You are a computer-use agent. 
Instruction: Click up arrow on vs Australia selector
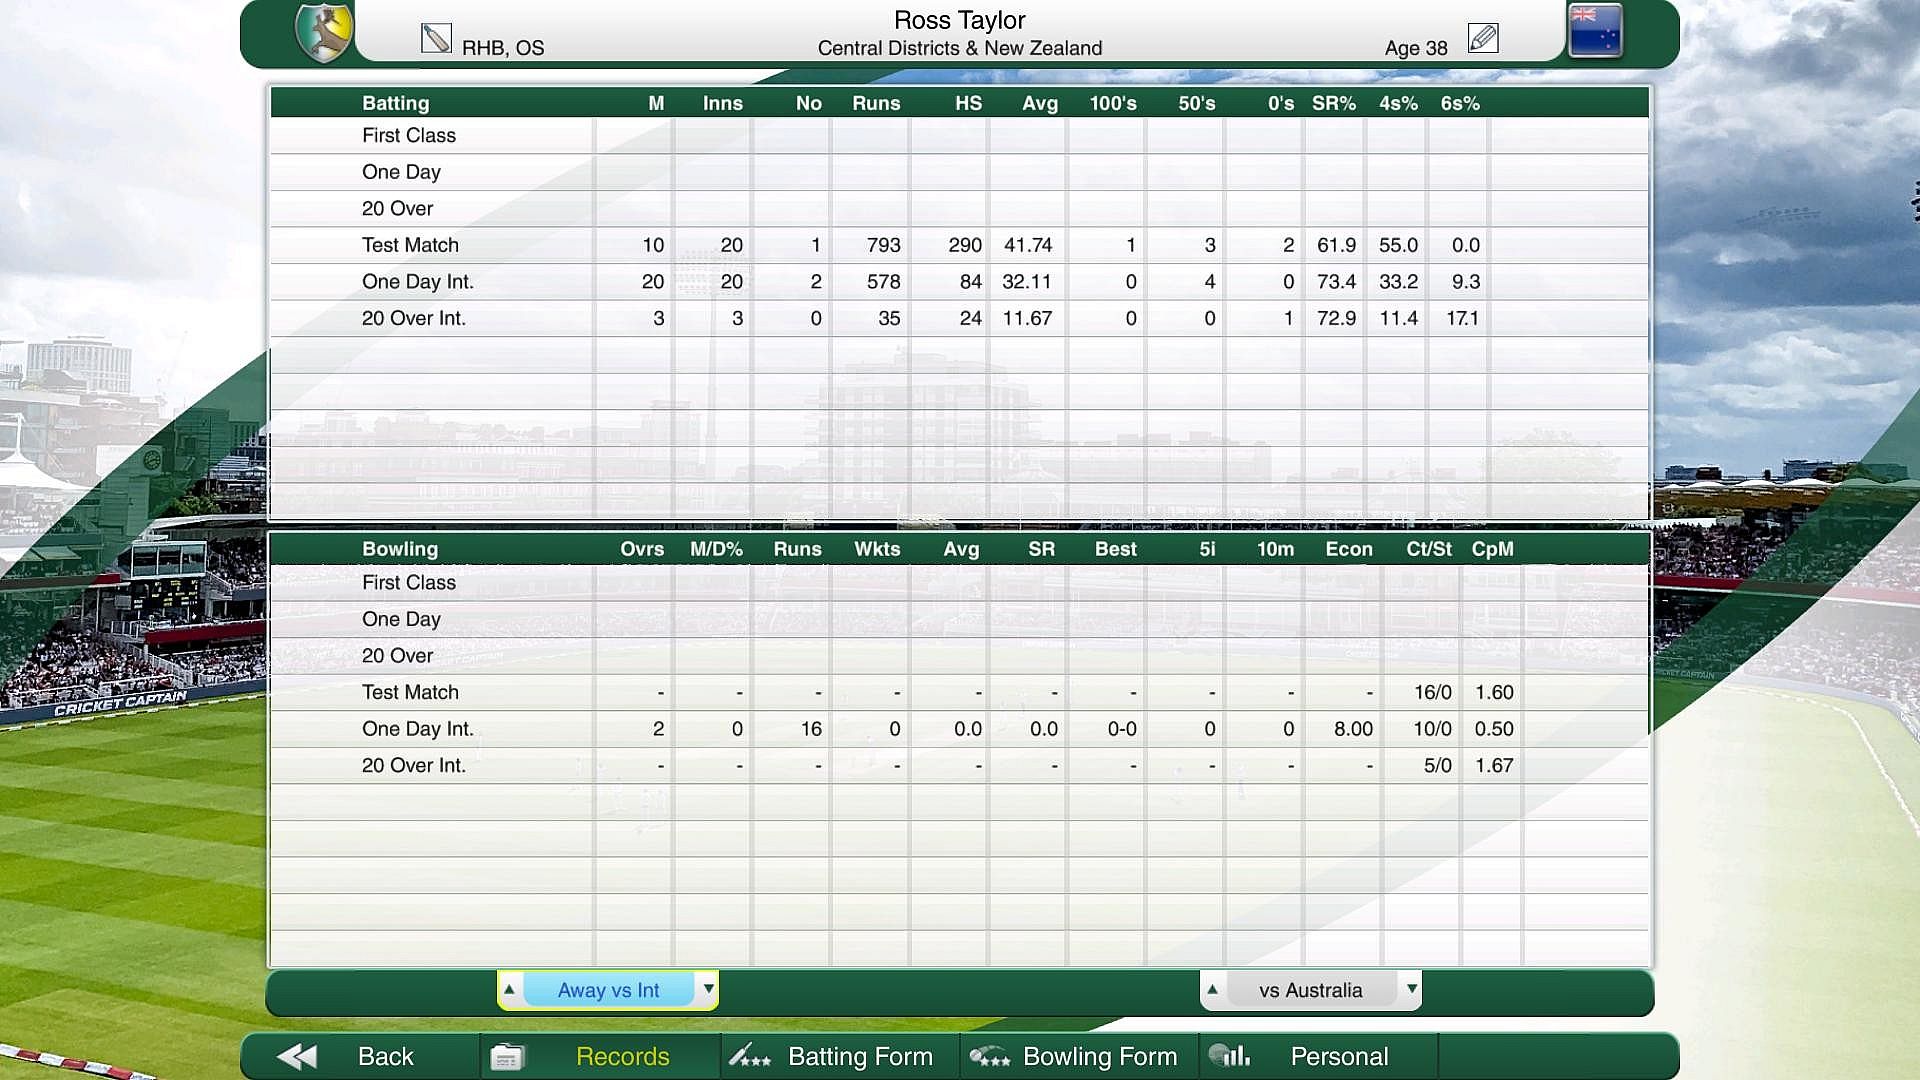click(x=1212, y=989)
